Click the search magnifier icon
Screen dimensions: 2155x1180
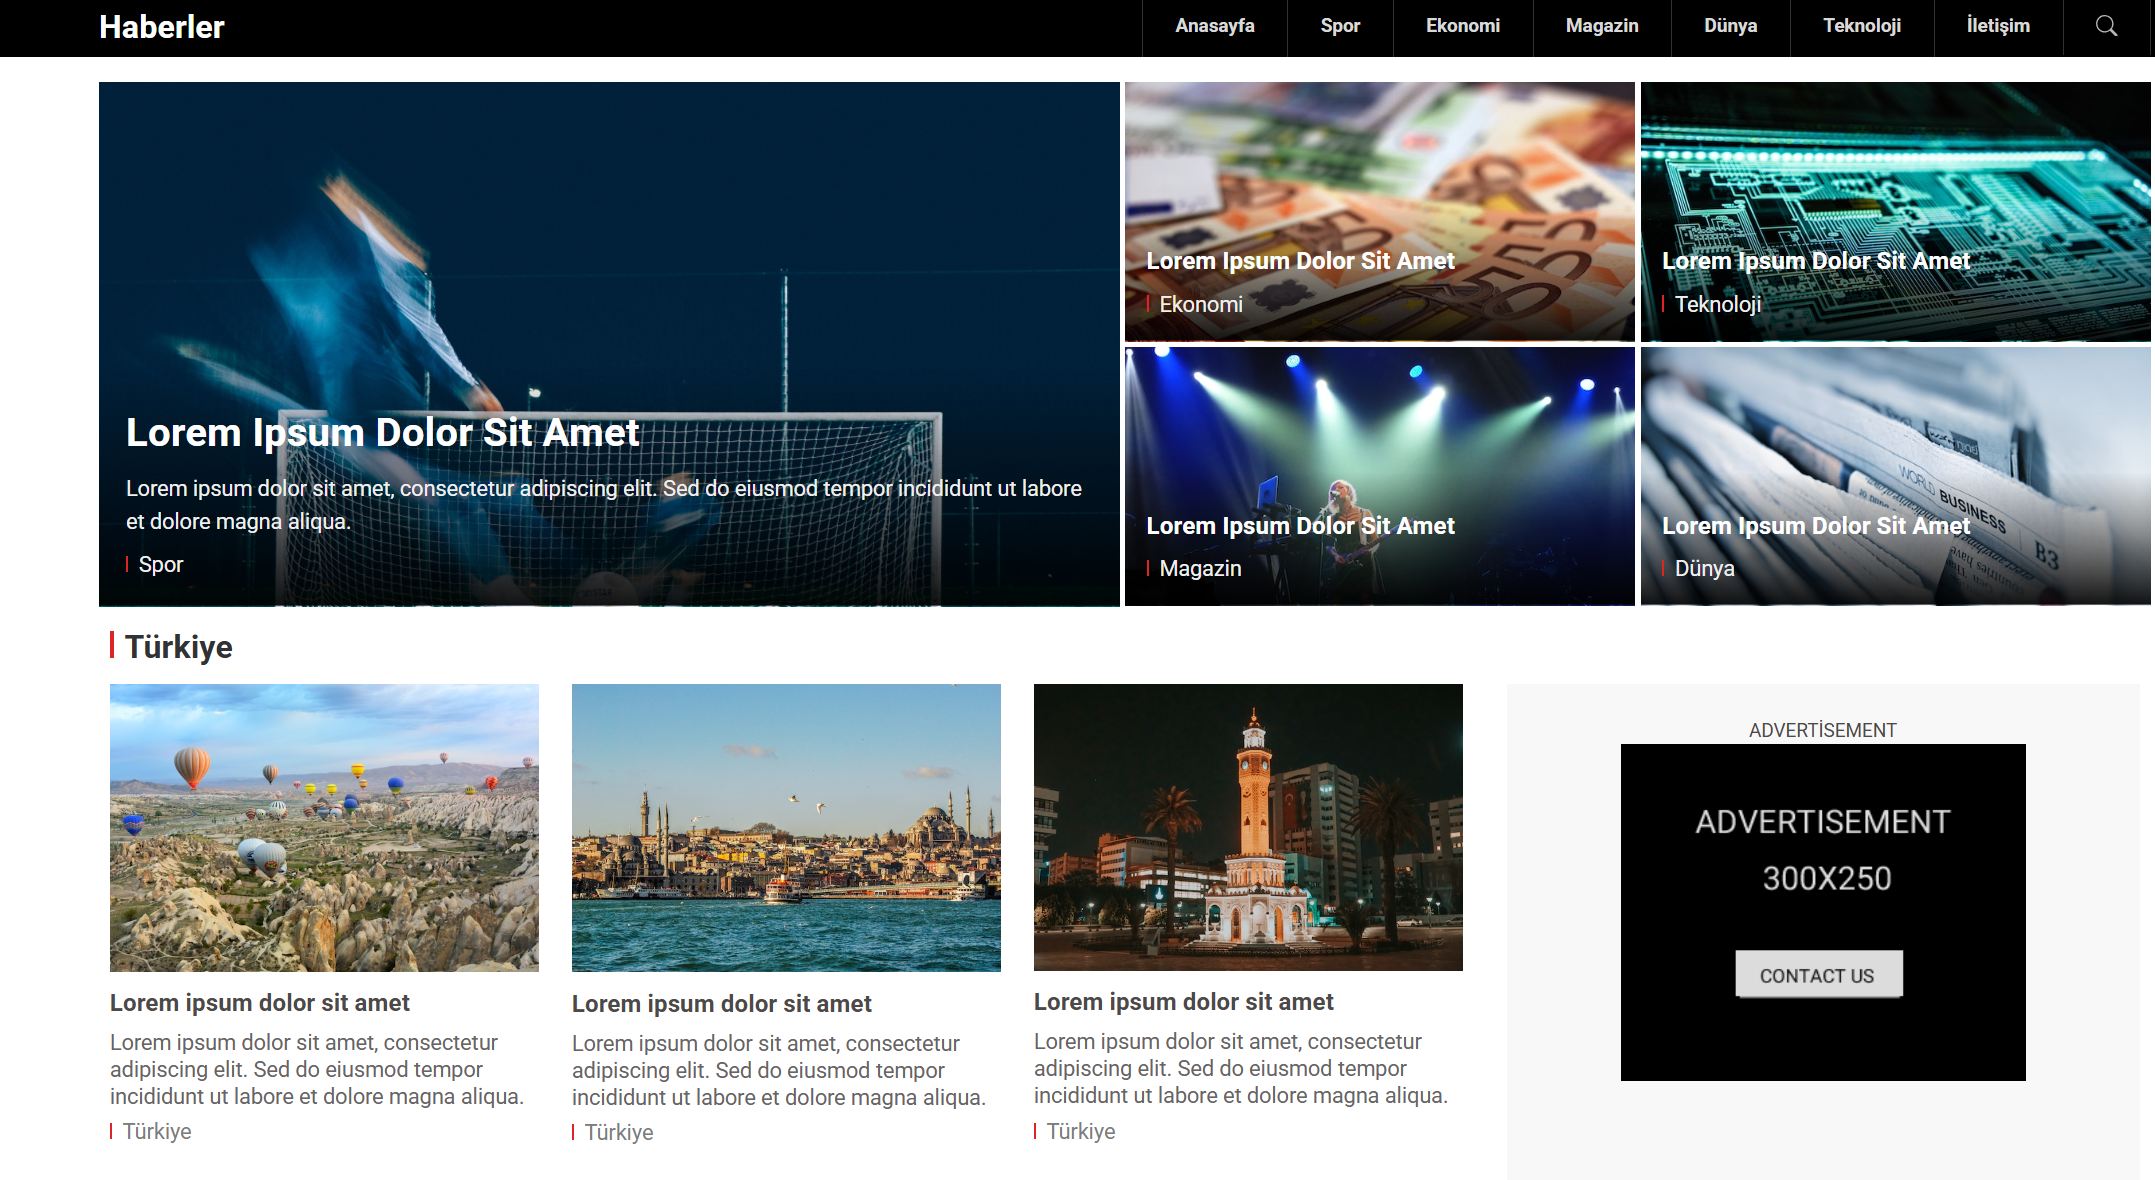[x=2106, y=26]
